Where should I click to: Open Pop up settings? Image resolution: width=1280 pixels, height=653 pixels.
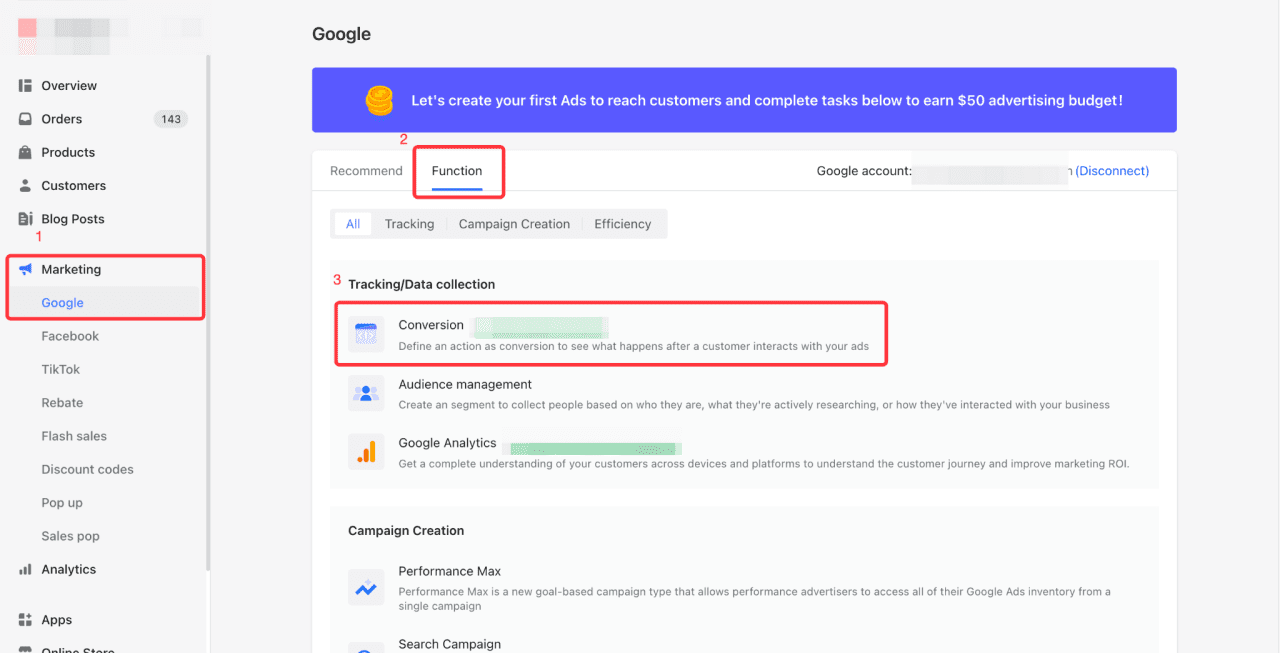click(62, 503)
